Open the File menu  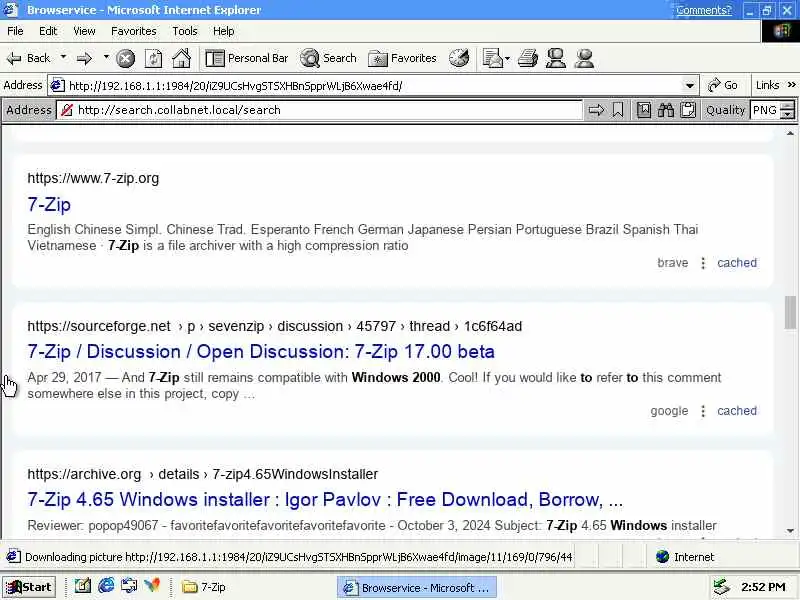coord(15,31)
